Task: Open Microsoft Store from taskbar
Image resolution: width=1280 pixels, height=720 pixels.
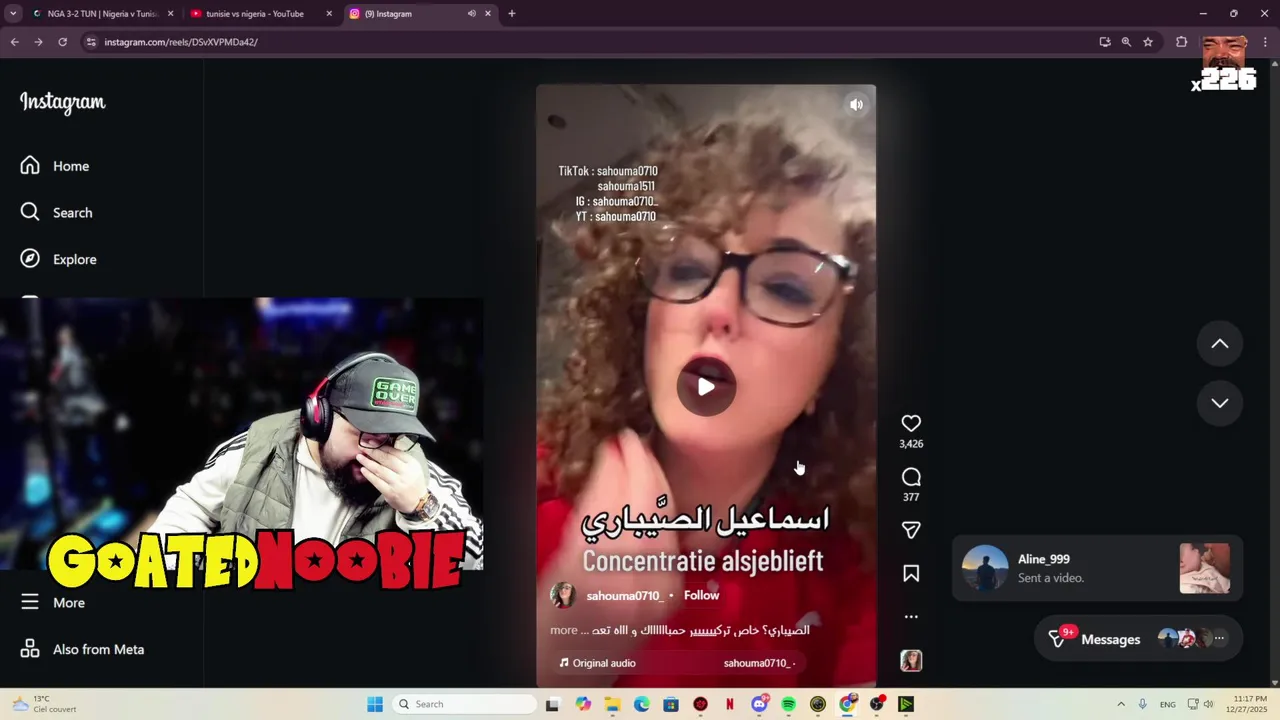Action: pos(671,704)
